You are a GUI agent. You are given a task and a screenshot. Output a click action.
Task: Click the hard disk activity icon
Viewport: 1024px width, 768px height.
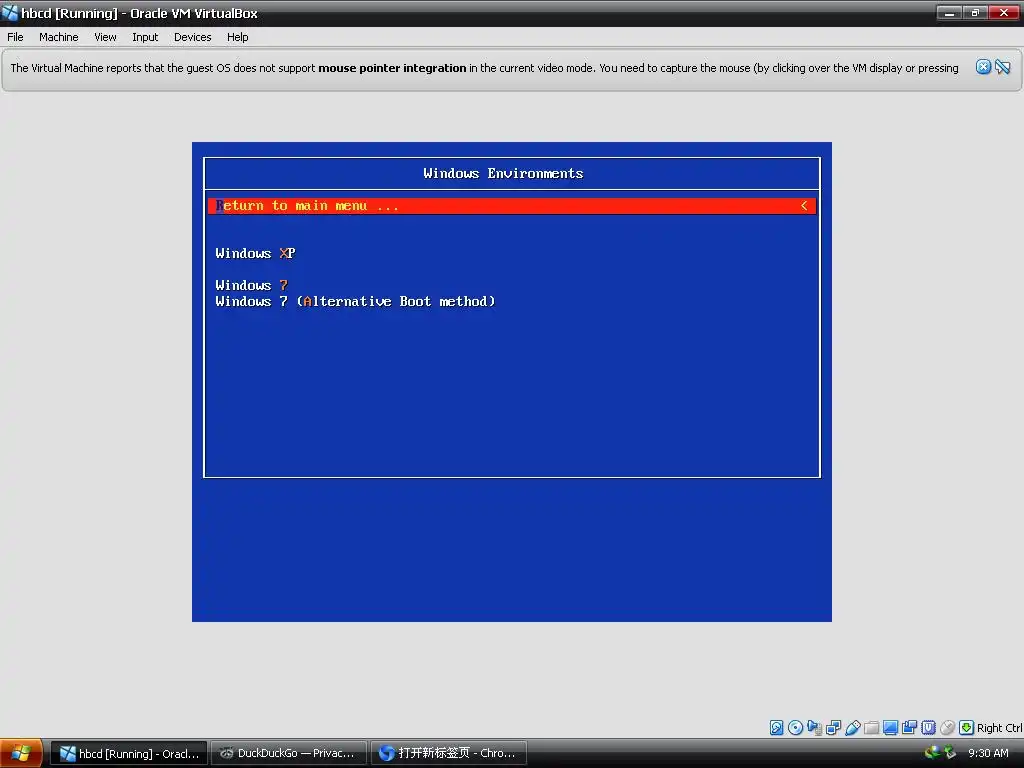pos(776,728)
